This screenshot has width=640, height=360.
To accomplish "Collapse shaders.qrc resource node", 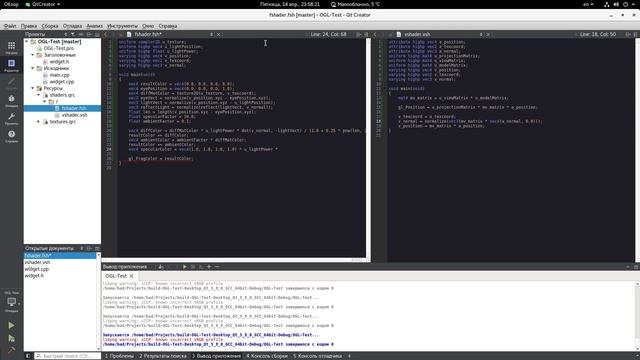I will pos(39,95).
